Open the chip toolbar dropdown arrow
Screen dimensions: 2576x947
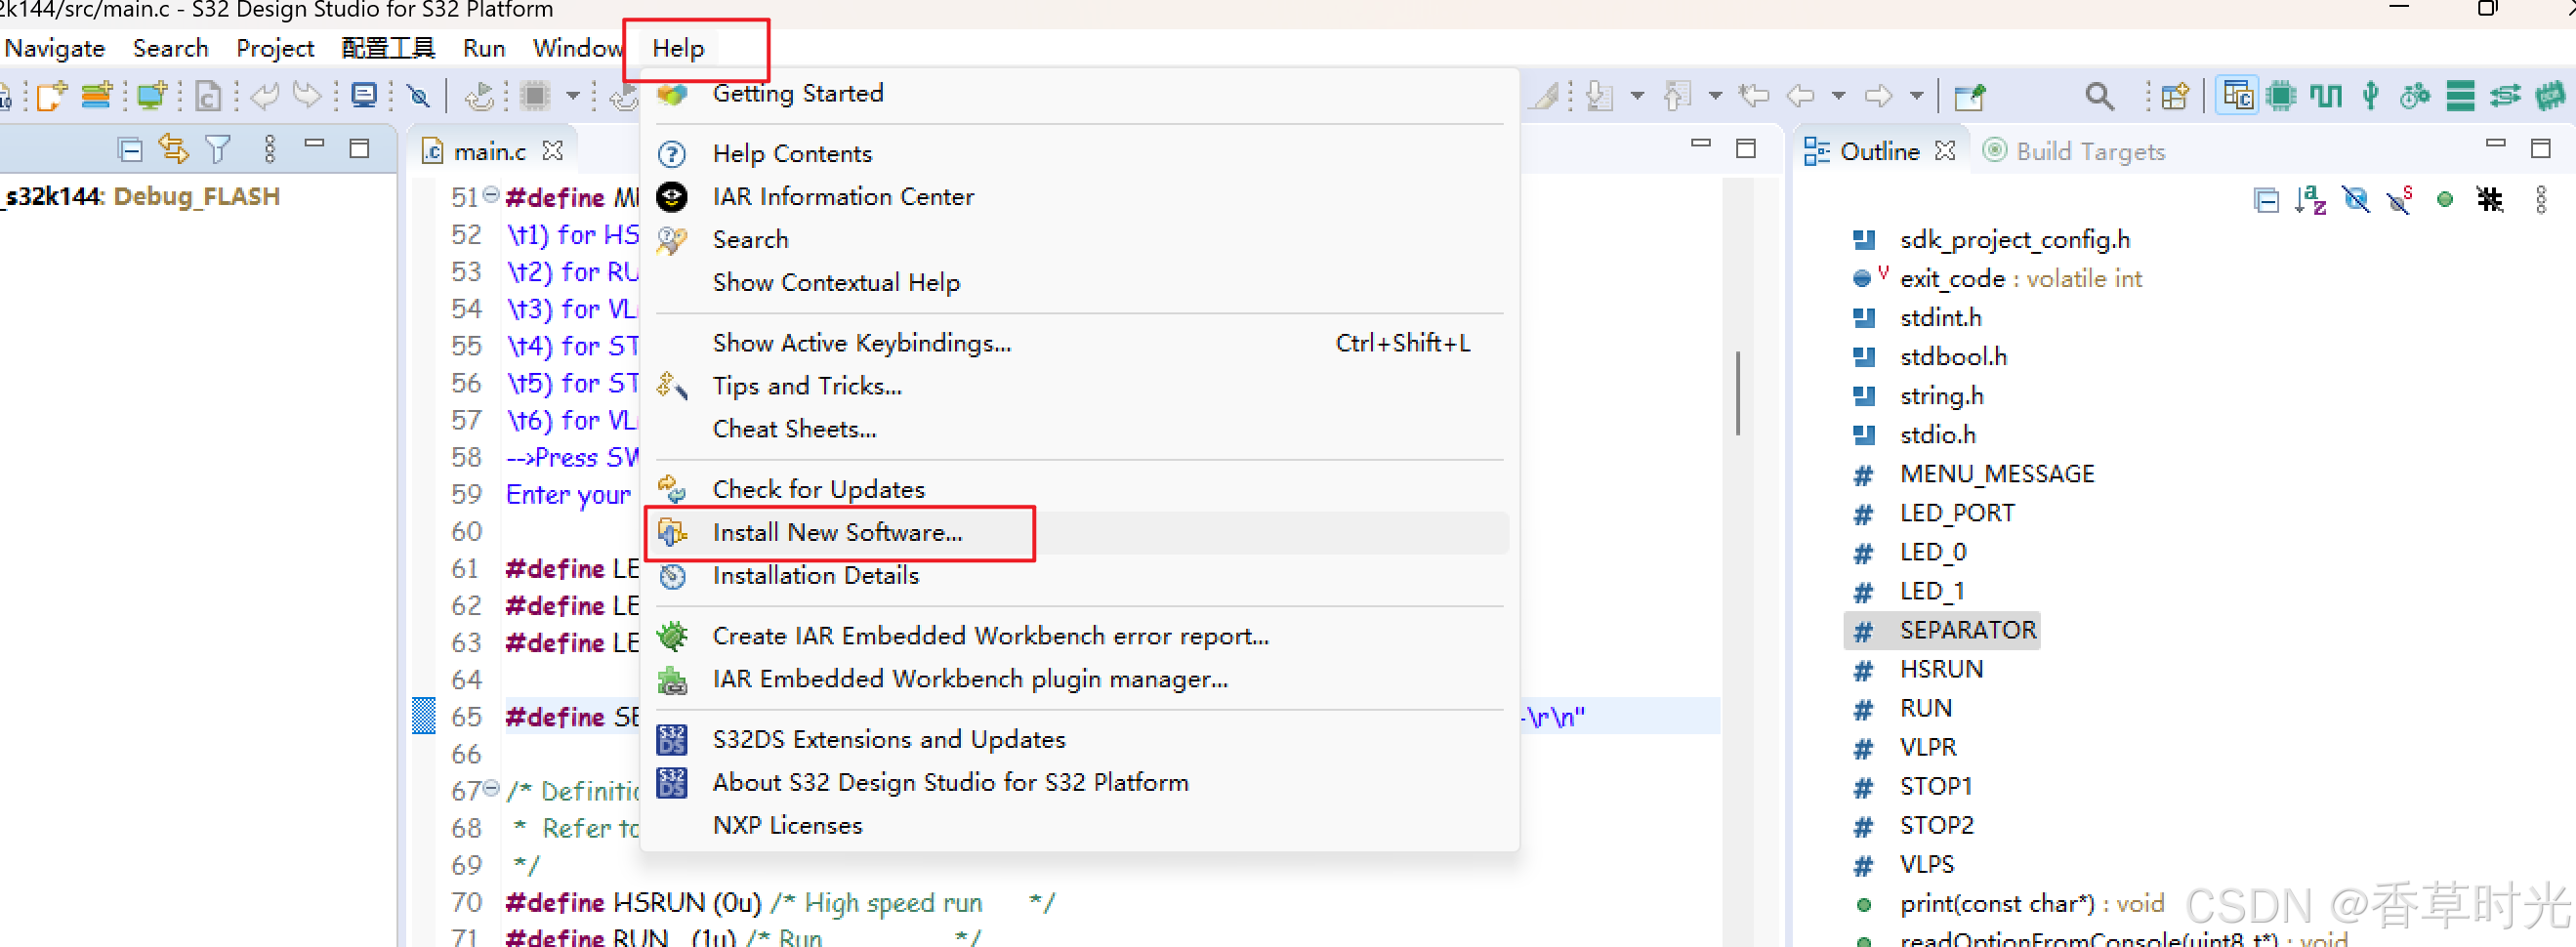573,96
